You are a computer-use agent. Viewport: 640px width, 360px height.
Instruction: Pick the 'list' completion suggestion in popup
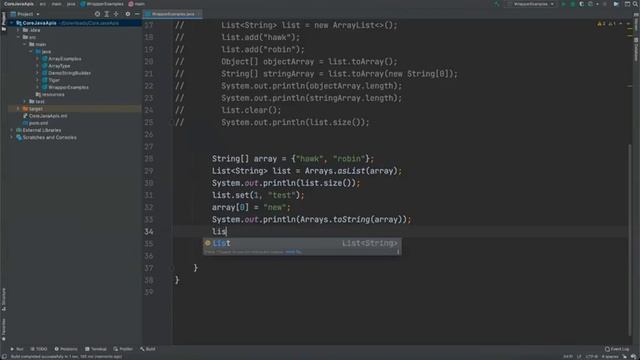pyautogui.click(x=302, y=243)
